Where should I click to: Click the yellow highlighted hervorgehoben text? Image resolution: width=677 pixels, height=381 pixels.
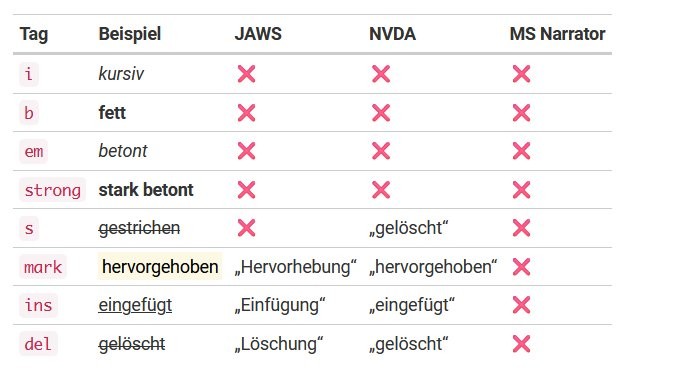click(x=160, y=267)
